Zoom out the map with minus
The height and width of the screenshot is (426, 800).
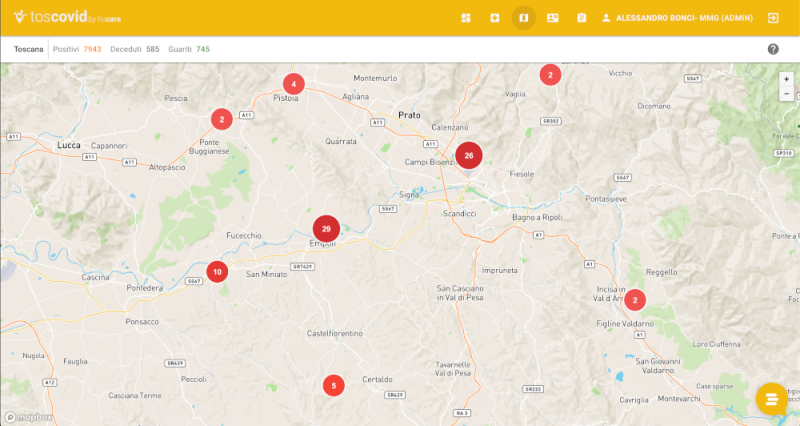click(787, 94)
